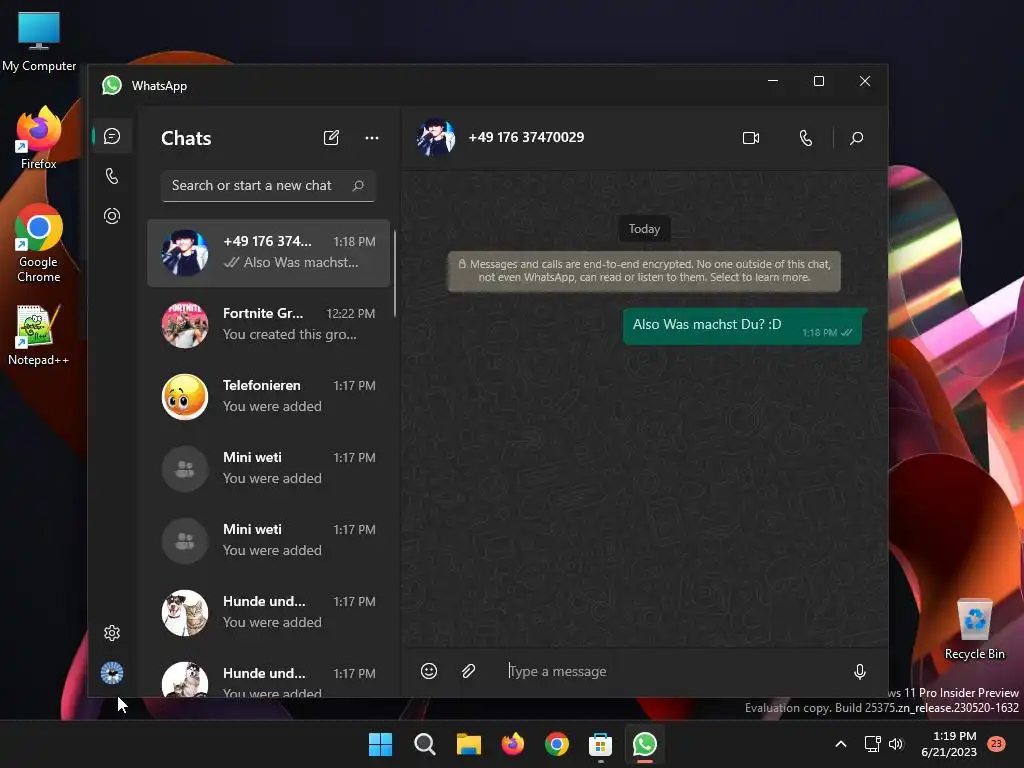Expand the system tray hidden icons chevron

pos(841,744)
